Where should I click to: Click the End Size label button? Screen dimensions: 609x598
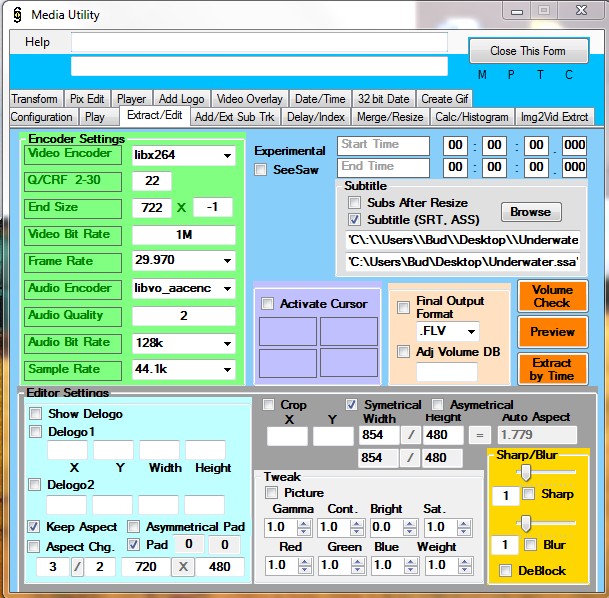(72, 208)
